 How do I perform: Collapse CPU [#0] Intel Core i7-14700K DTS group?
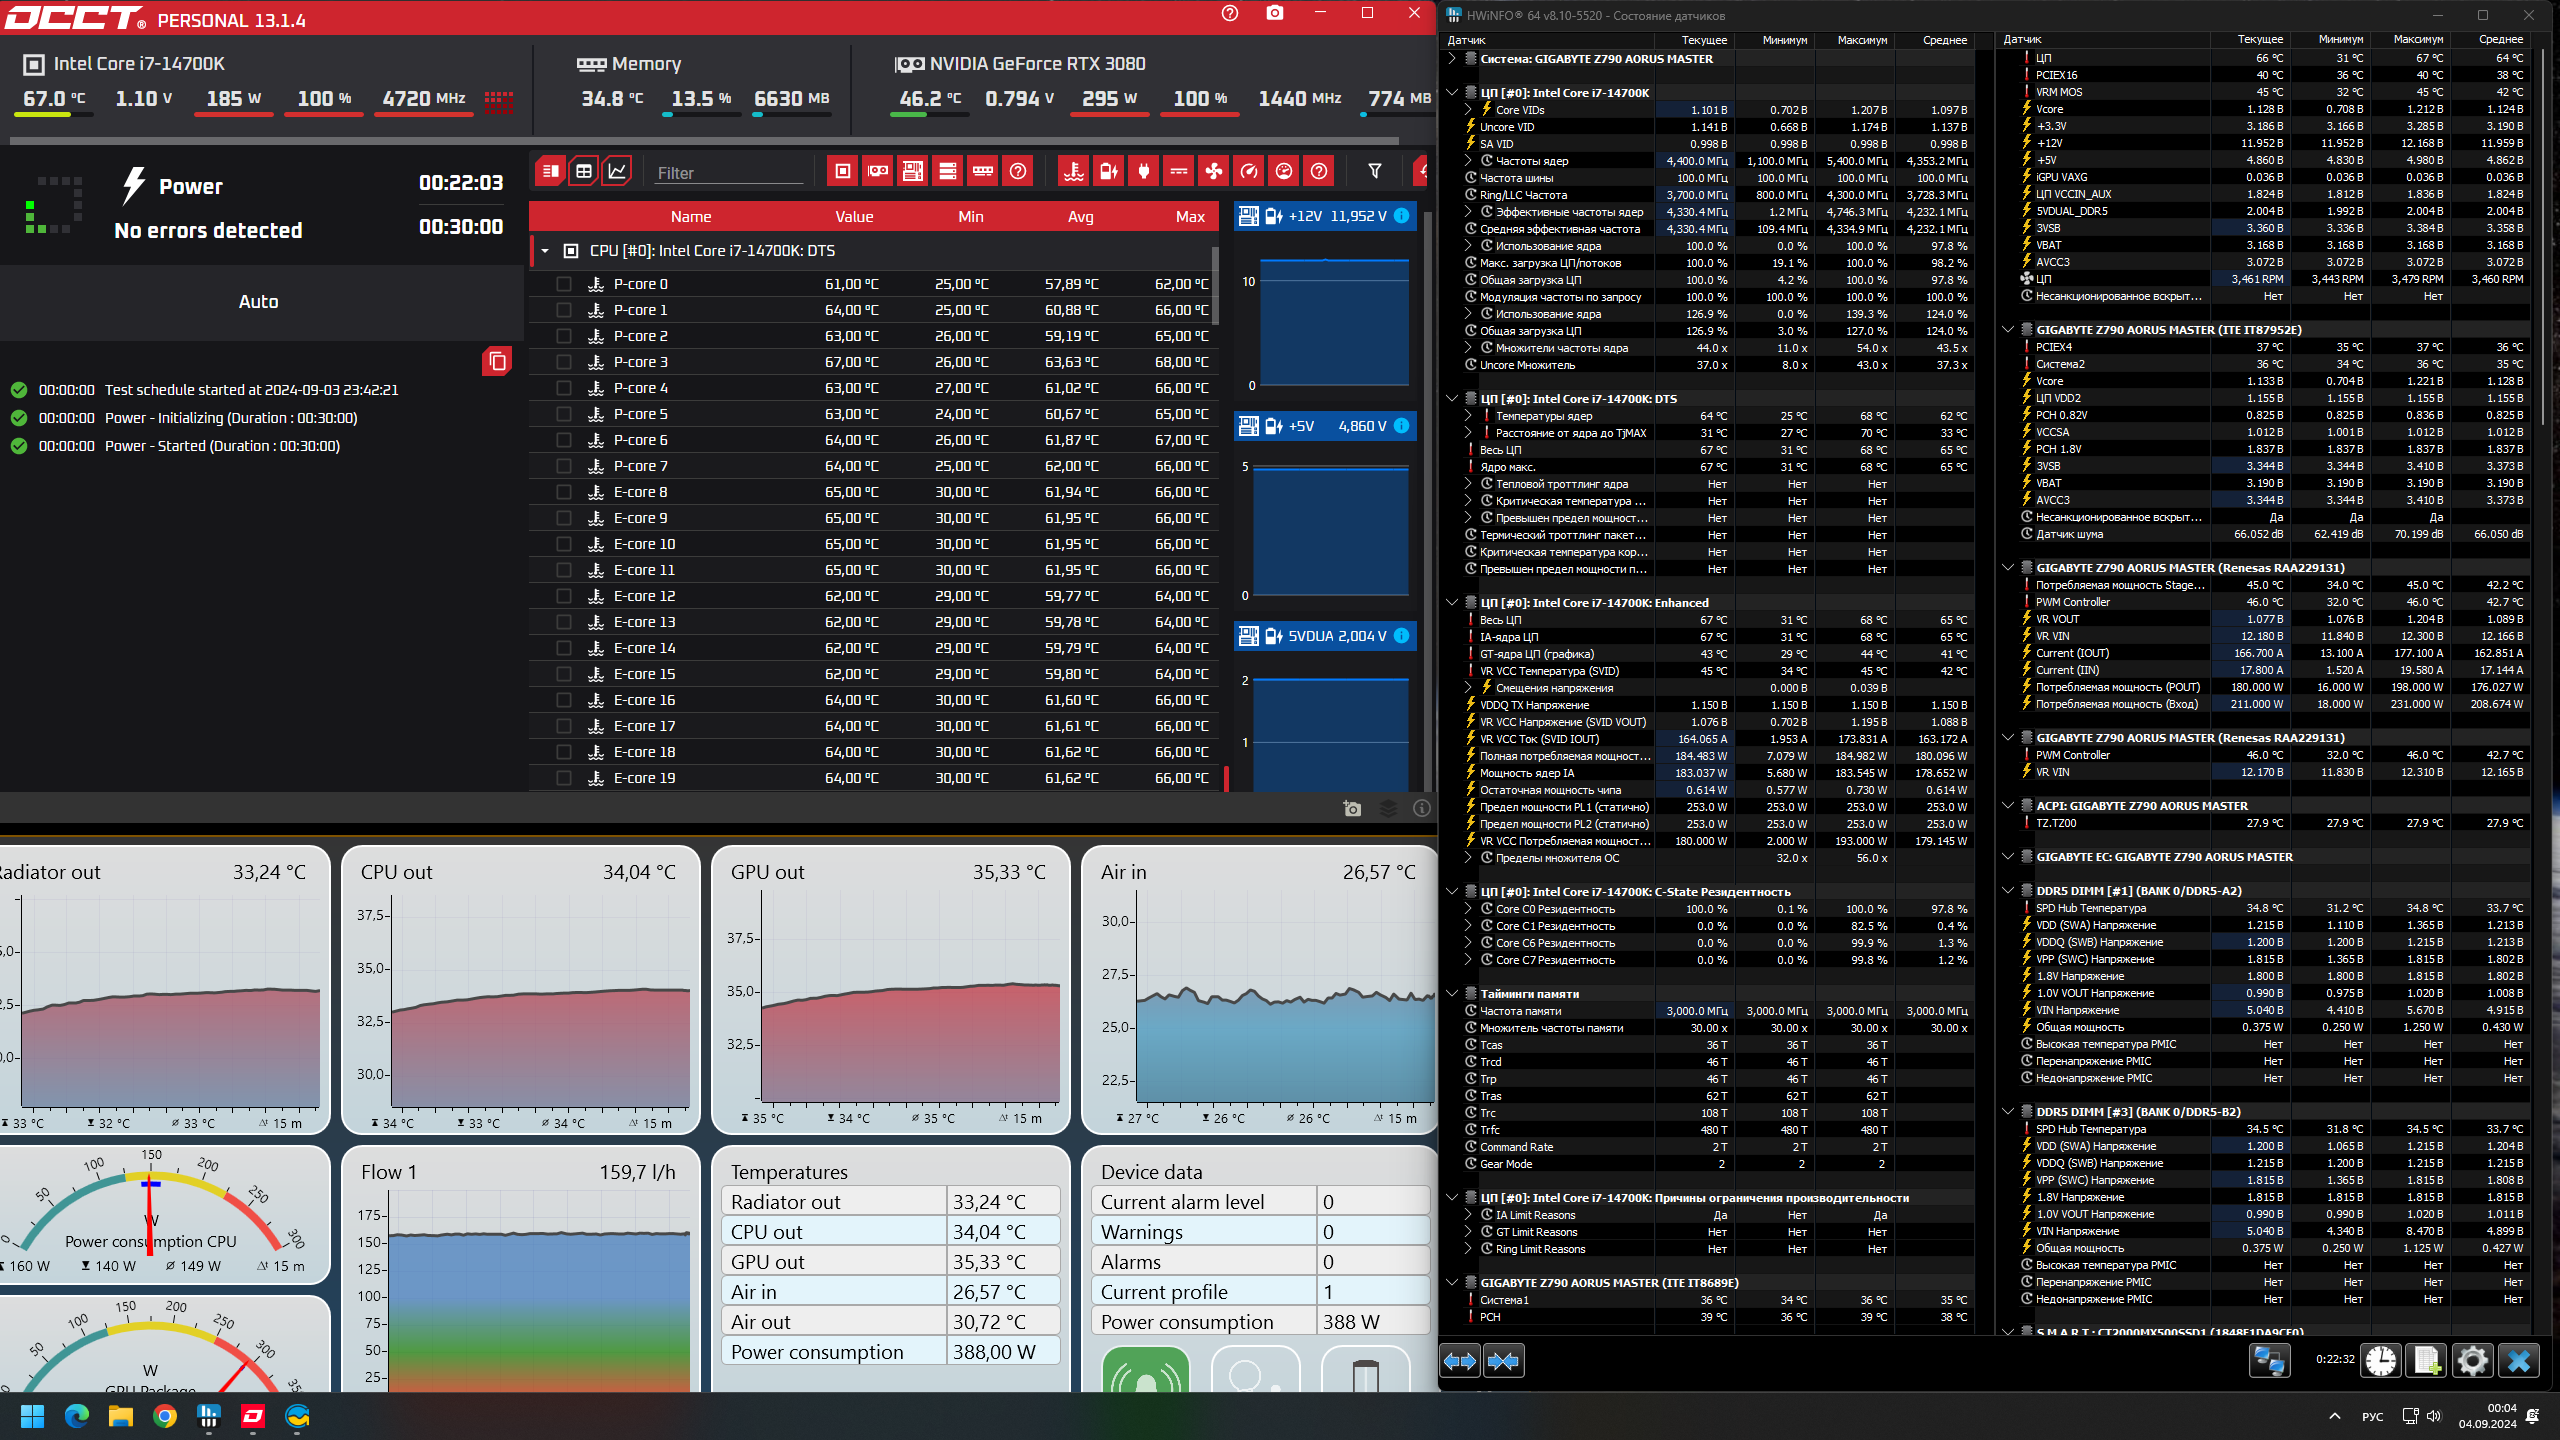[545, 251]
